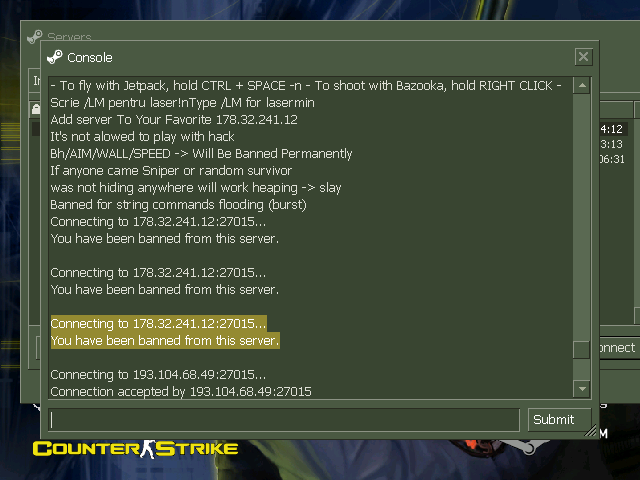The height and width of the screenshot is (480, 640).
Task: Click the Steam icon in Console title bar
Action: pyautogui.click(x=55, y=58)
